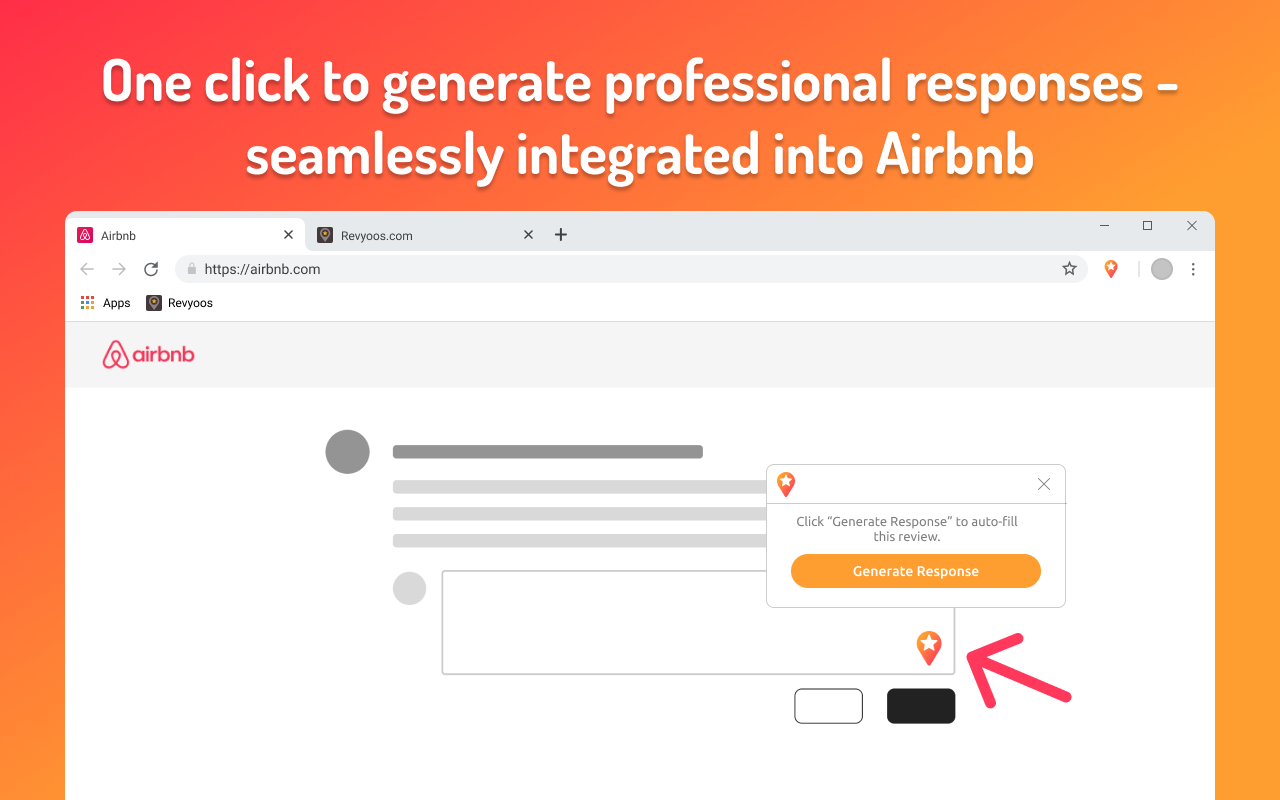The height and width of the screenshot is (800, 1280).
Task: Open the Apps bookmarks shortcut
Action: click(105, 303)
